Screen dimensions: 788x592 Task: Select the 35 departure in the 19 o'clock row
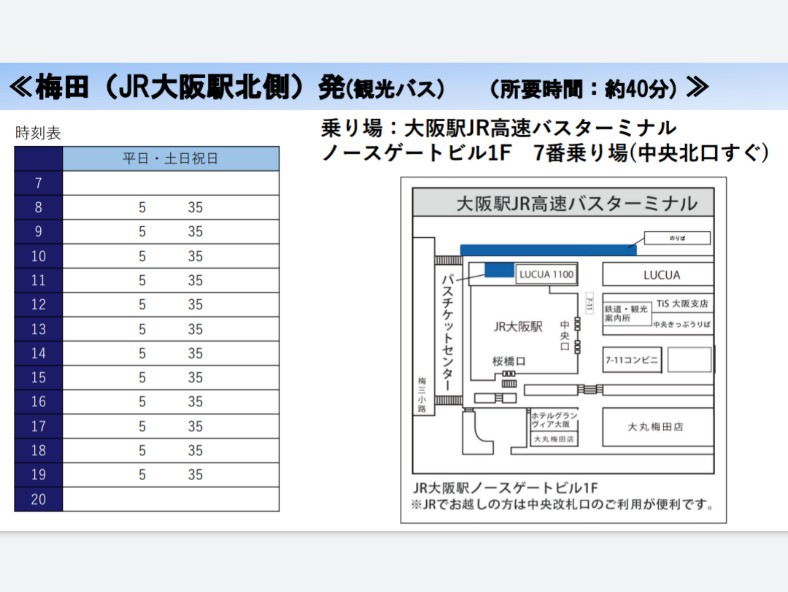click(195, 474)
